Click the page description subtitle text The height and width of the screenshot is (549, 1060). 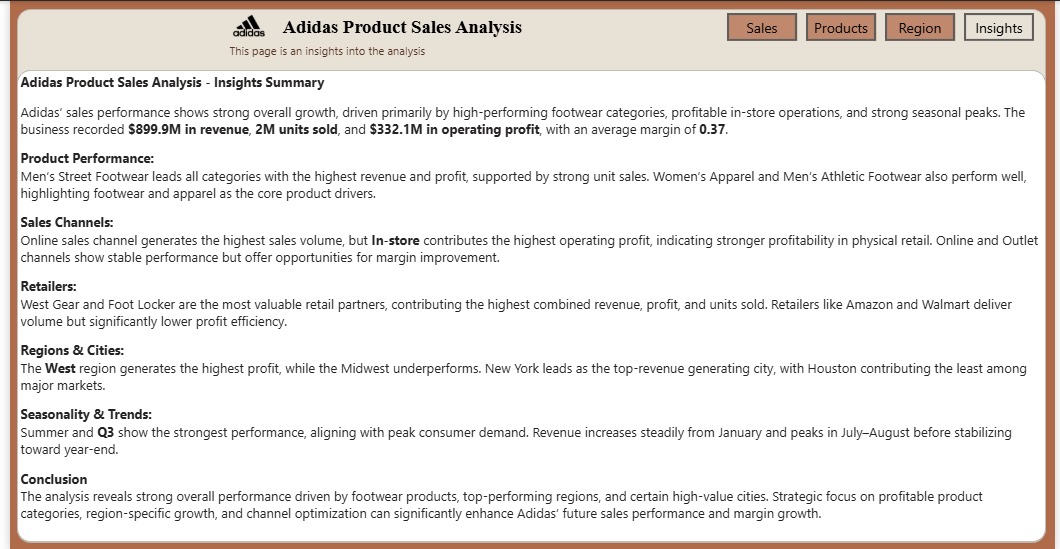327,51
